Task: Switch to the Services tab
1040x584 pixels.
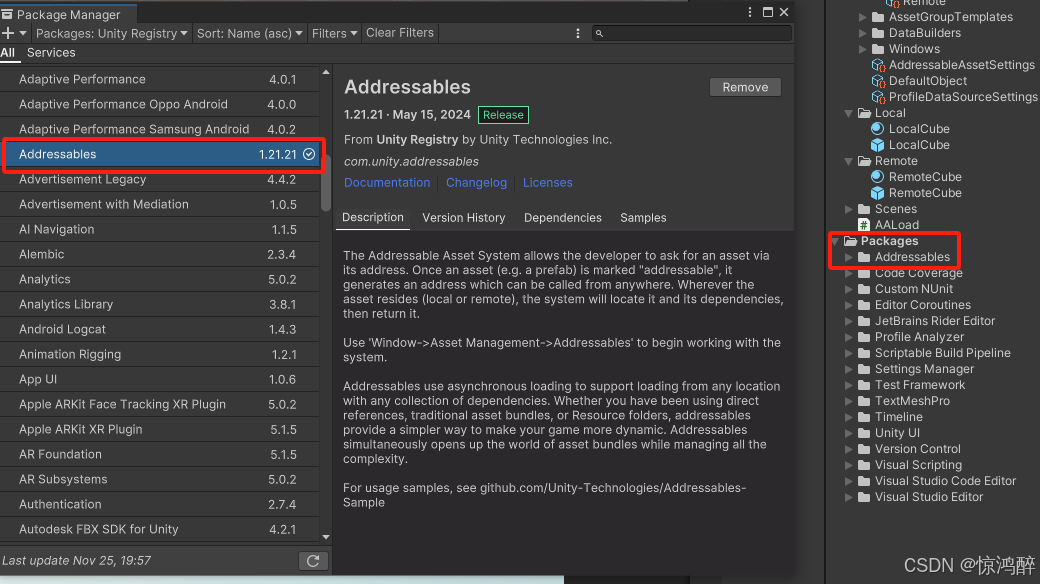Action: (x=51, y=53)
